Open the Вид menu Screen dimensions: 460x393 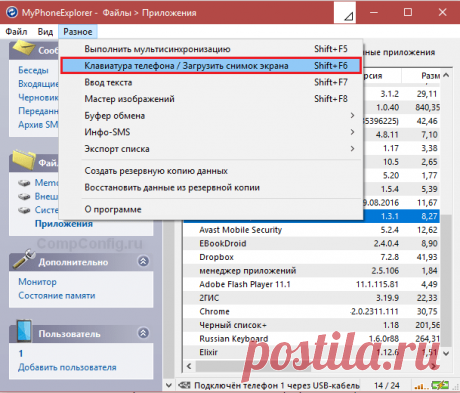[x=45, y=32]
